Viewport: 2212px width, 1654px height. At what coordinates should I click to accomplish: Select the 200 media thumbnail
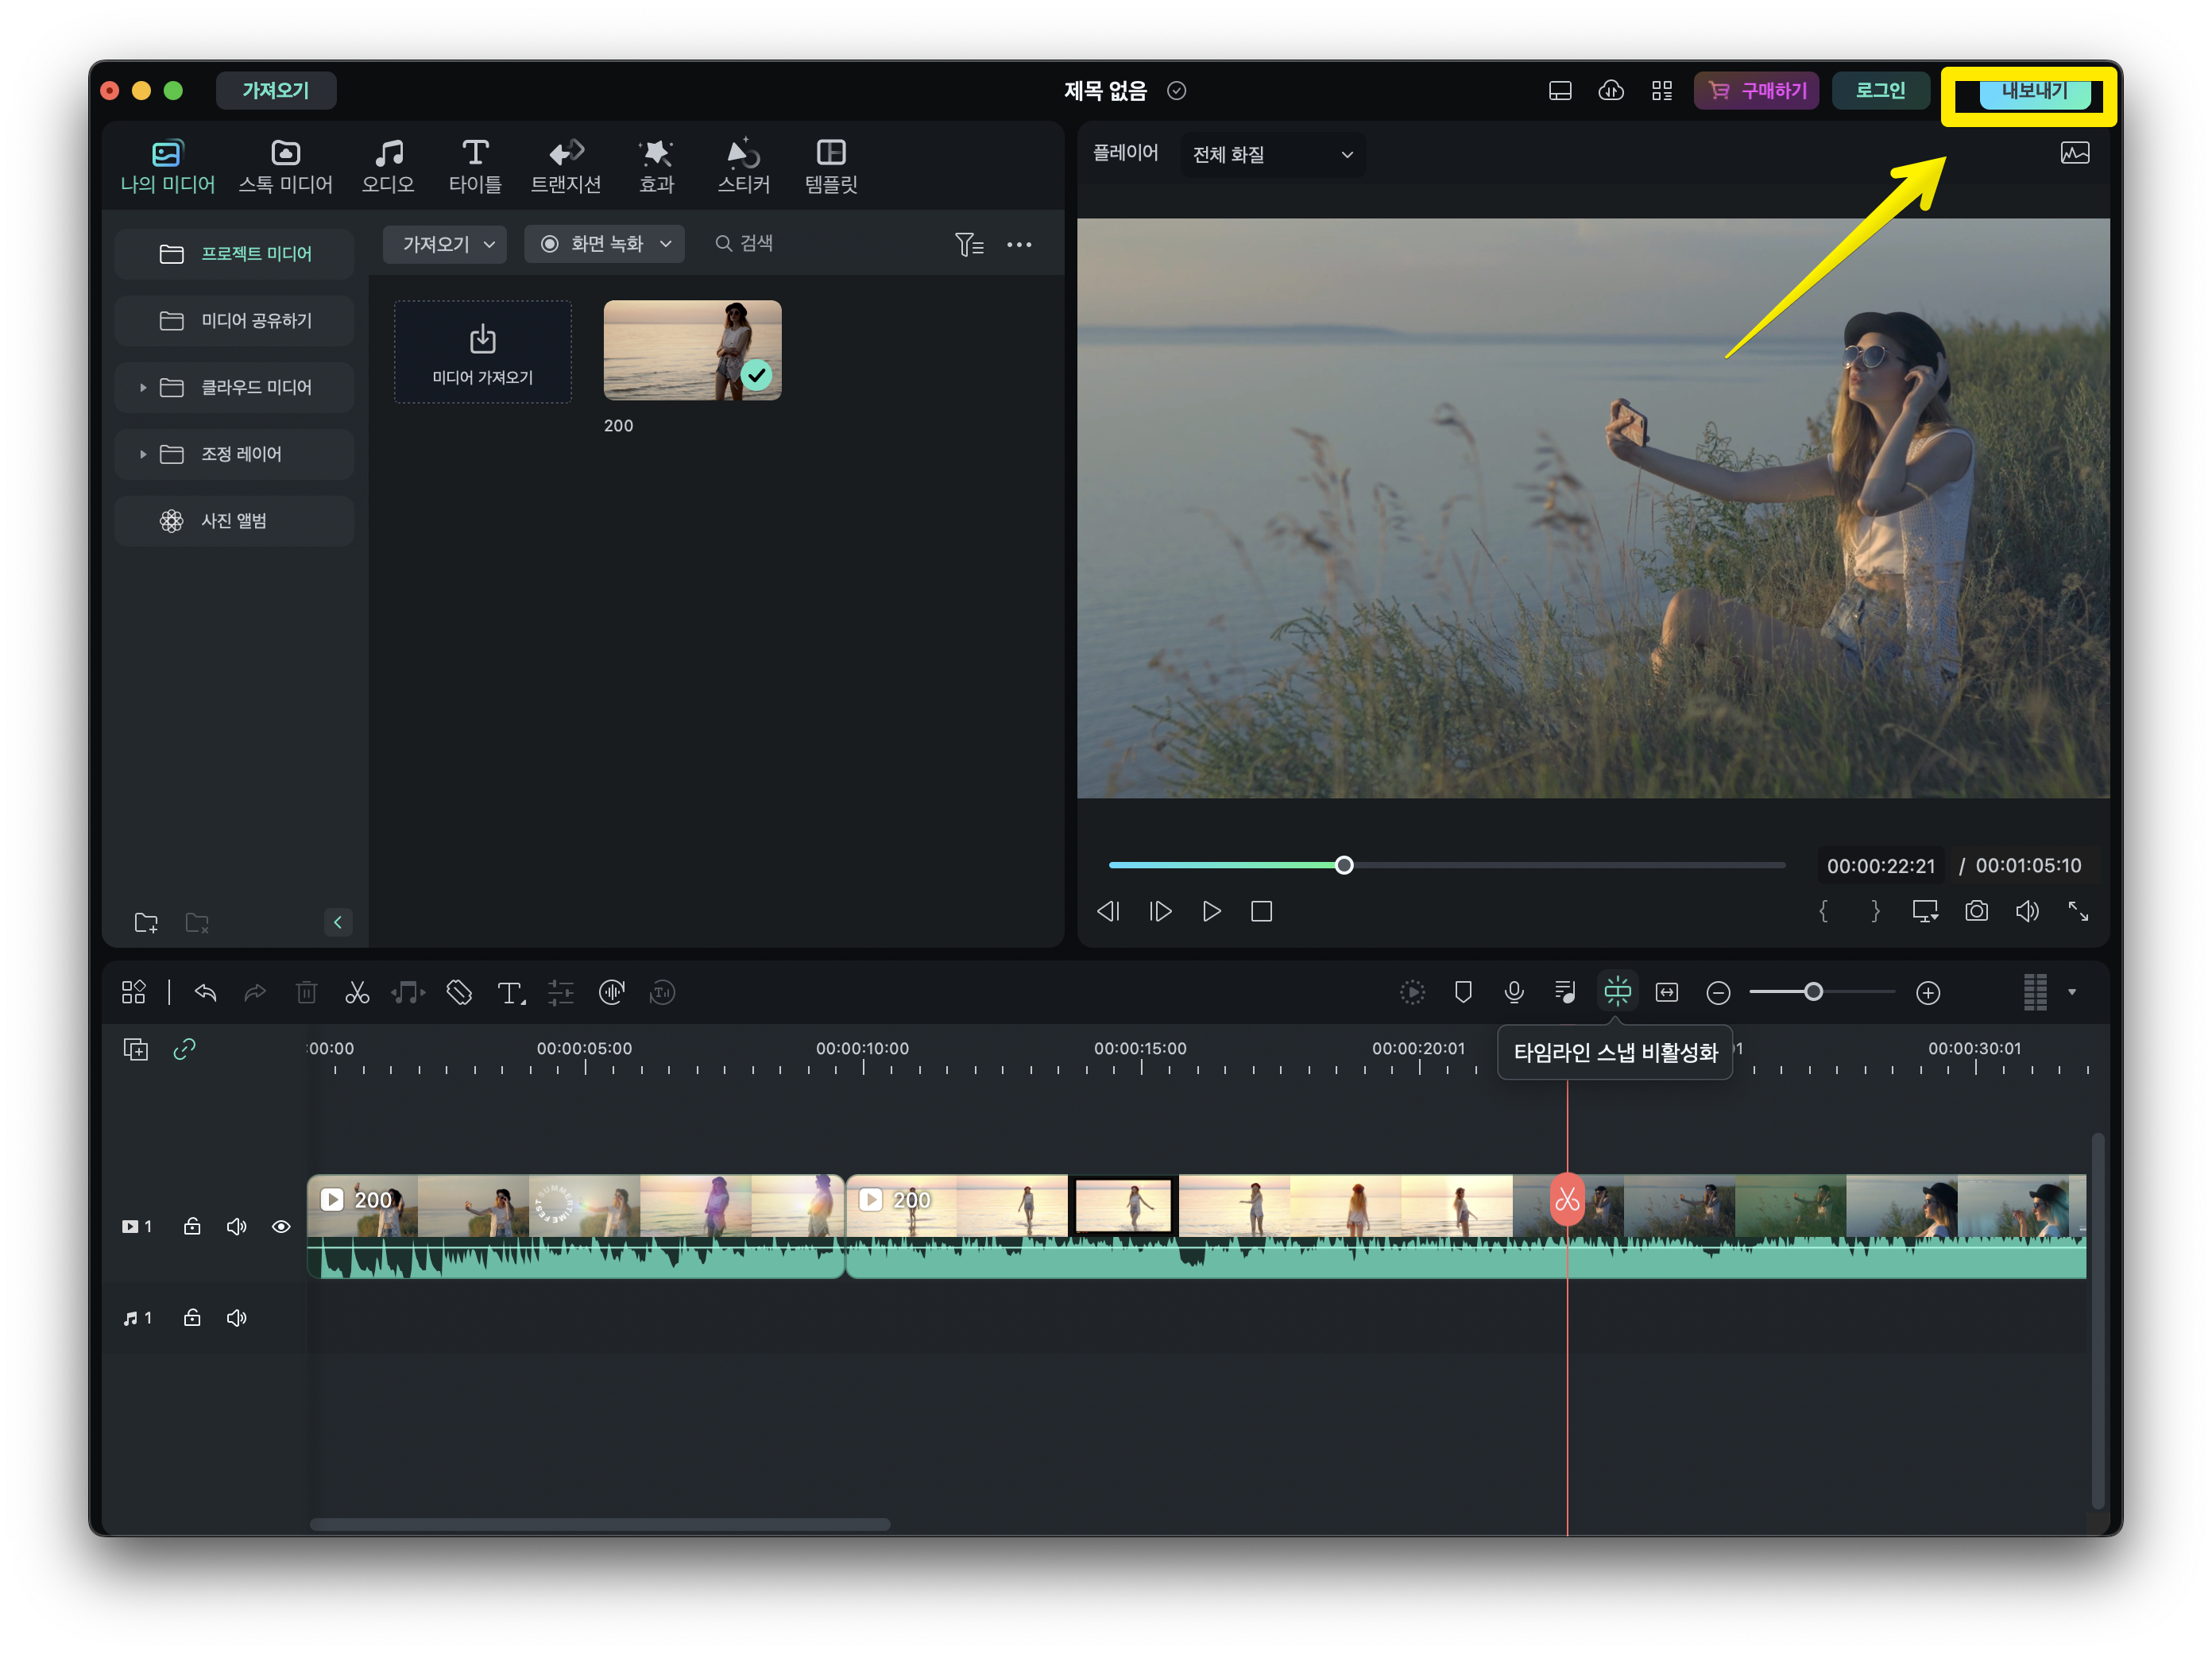click(x=692, y=350)
